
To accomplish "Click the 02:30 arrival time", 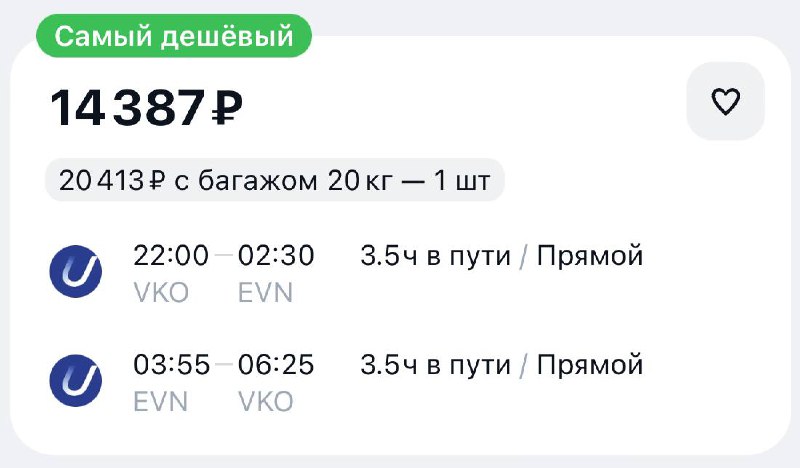I will pos(276,257).
